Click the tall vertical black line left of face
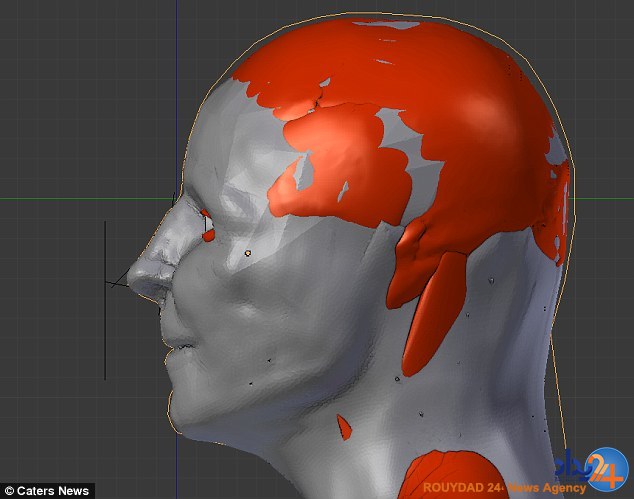Screen dimensions: 634x499 tap(105, 300)
